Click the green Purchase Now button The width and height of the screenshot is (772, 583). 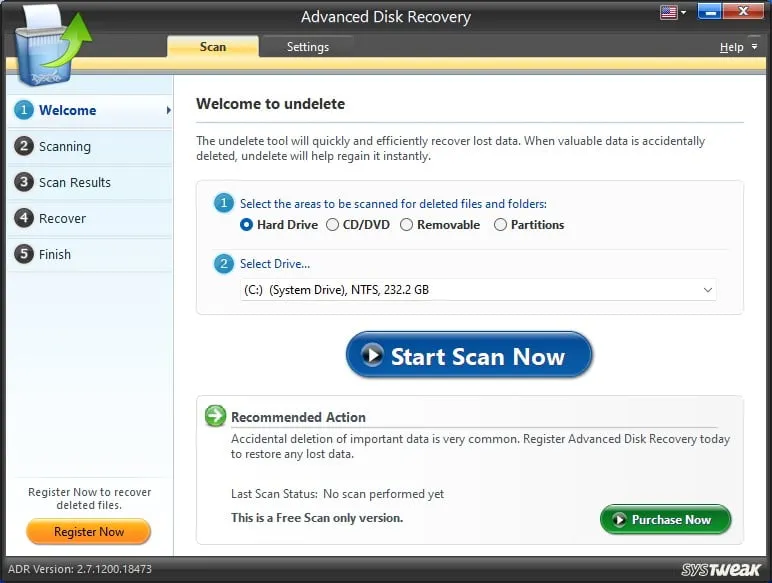(x=665, y=519)
